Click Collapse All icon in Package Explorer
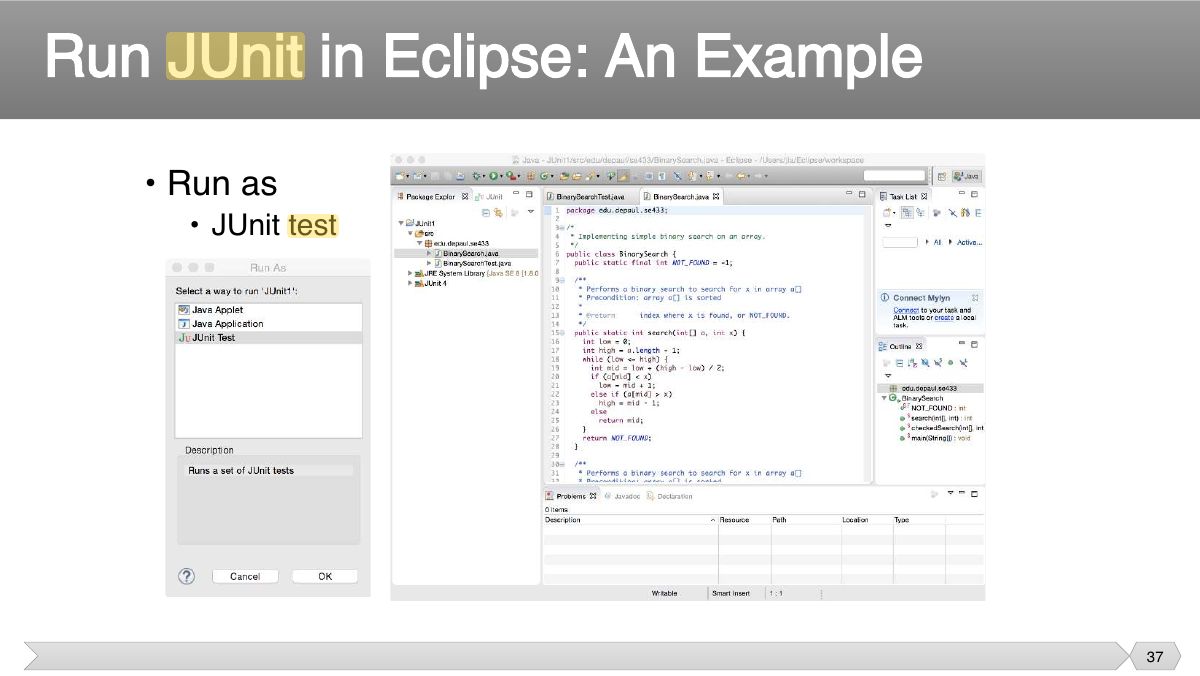This screenshot has height=676, width=1200. tap(486, 212)
